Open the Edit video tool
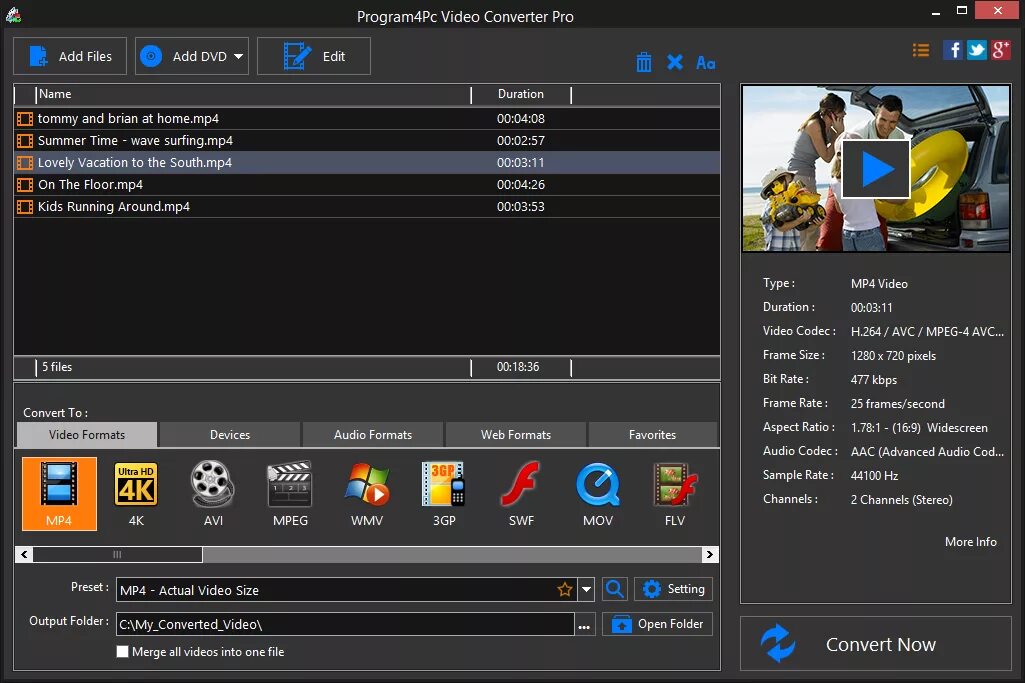Image resolution: width=1025 pixels, height=683 pixels. 314,56
